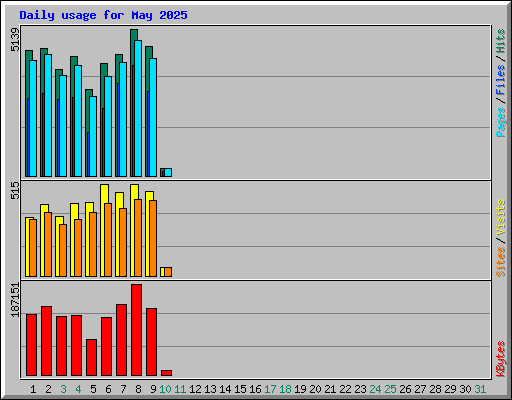Select the green day 25 axis label
Screen dimensions: 512x400
390,389
